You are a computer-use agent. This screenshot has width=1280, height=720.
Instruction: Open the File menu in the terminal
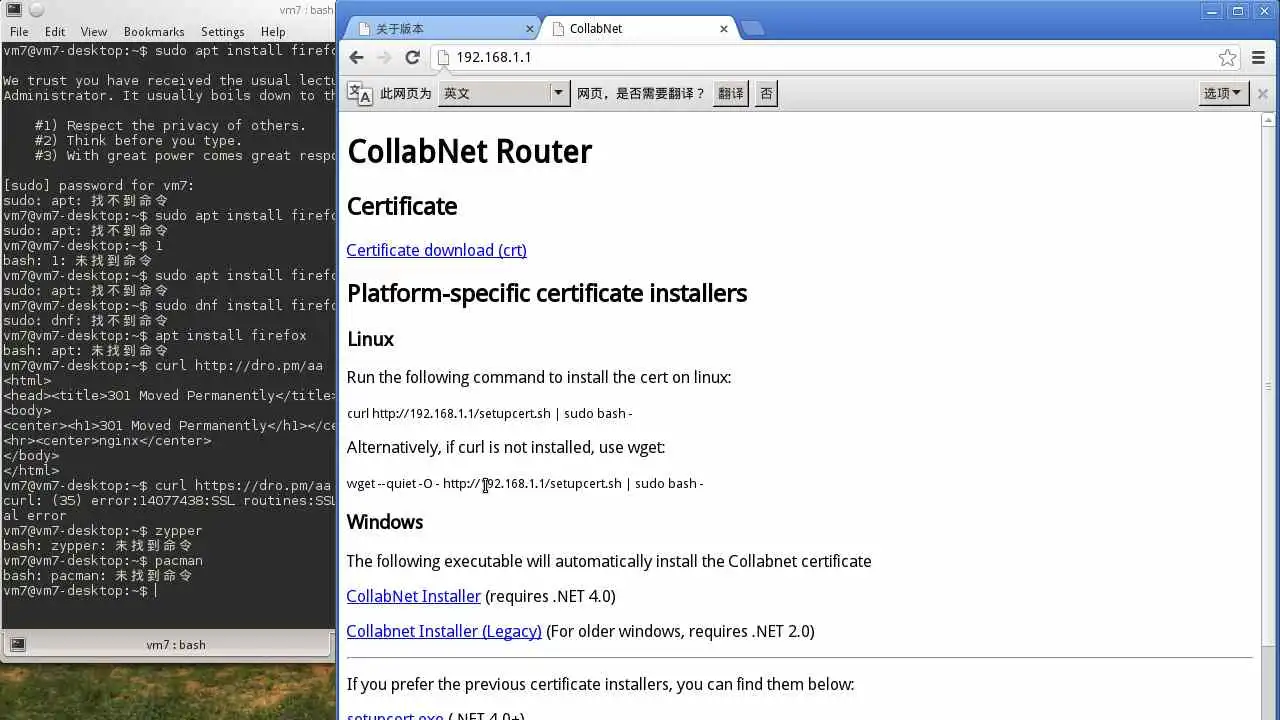pyautogui.click(x=19, y=31)
